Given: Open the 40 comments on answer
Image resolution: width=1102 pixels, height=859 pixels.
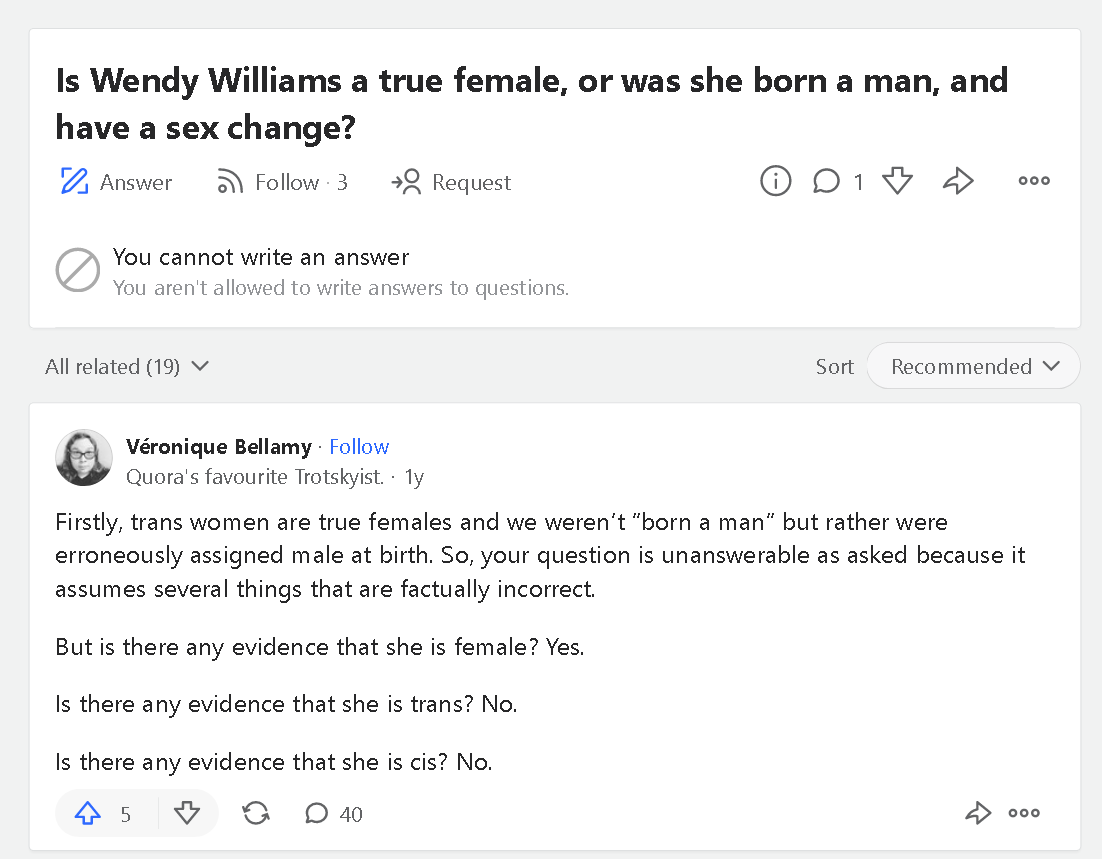Looking at the screenshot, I should pos(334,813).
